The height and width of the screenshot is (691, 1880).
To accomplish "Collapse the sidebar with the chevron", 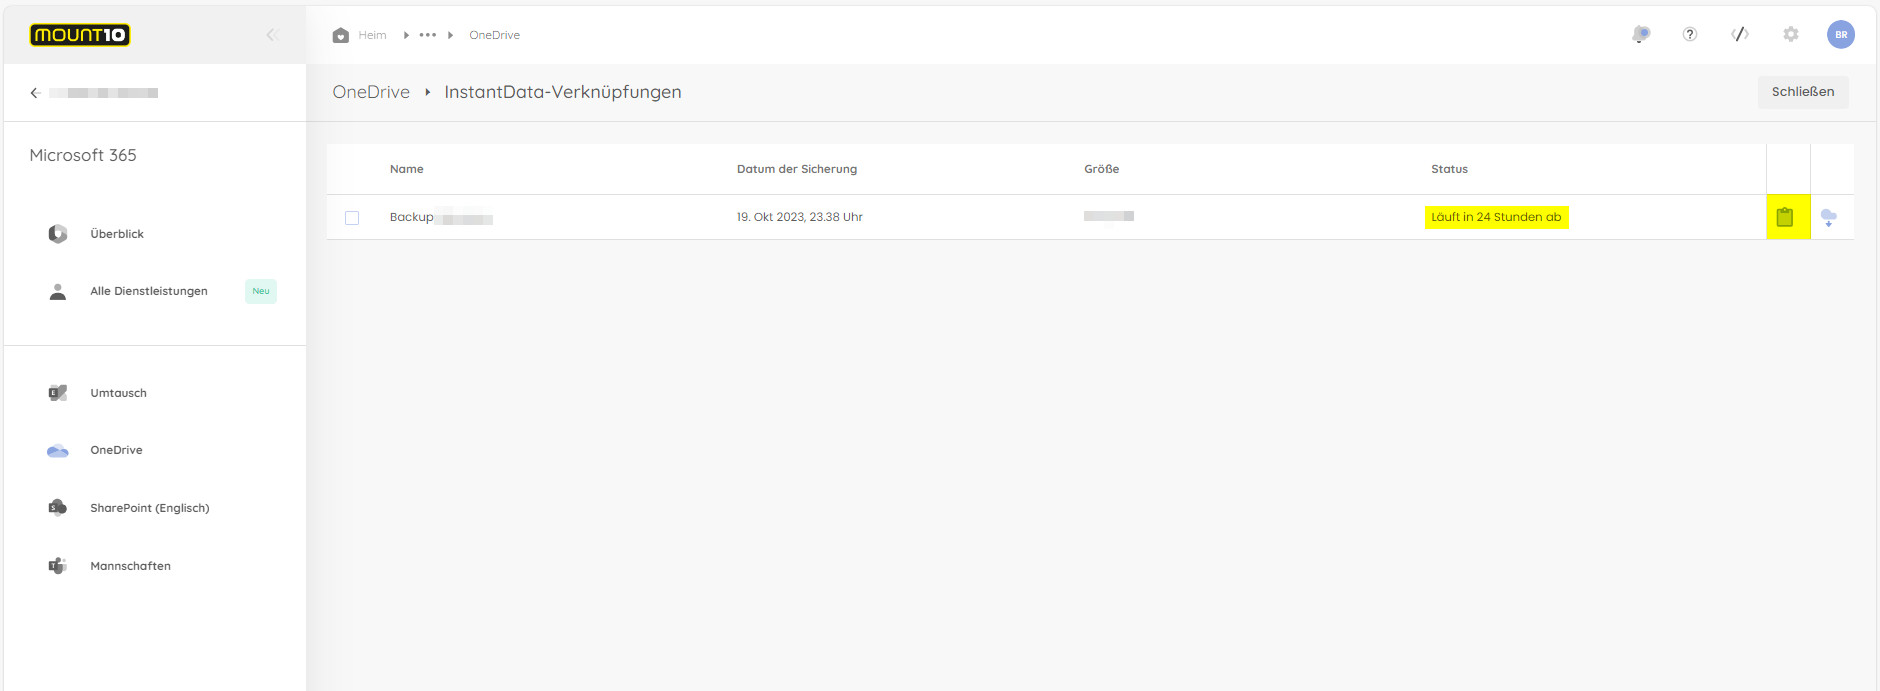I will point(270,35).
